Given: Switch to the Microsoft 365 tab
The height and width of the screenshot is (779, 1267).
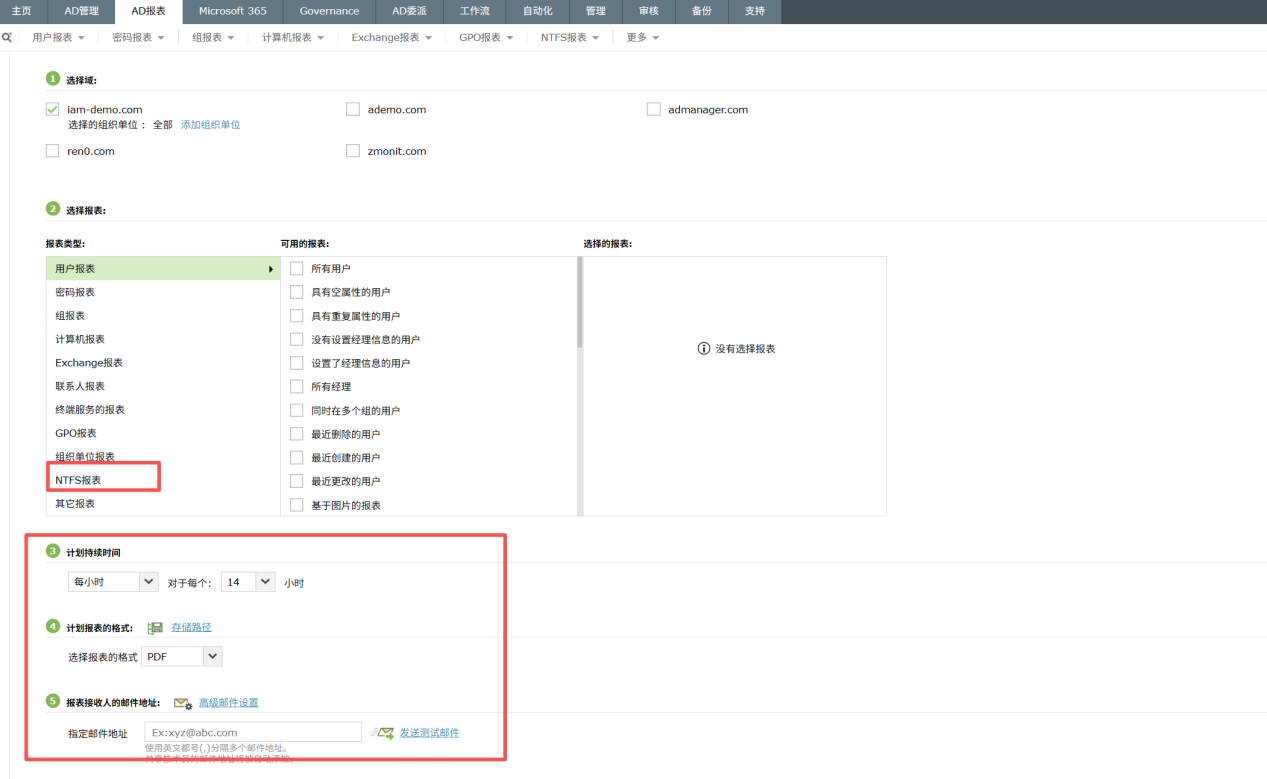Looking at the screenshot, I should tap(233, 11).
